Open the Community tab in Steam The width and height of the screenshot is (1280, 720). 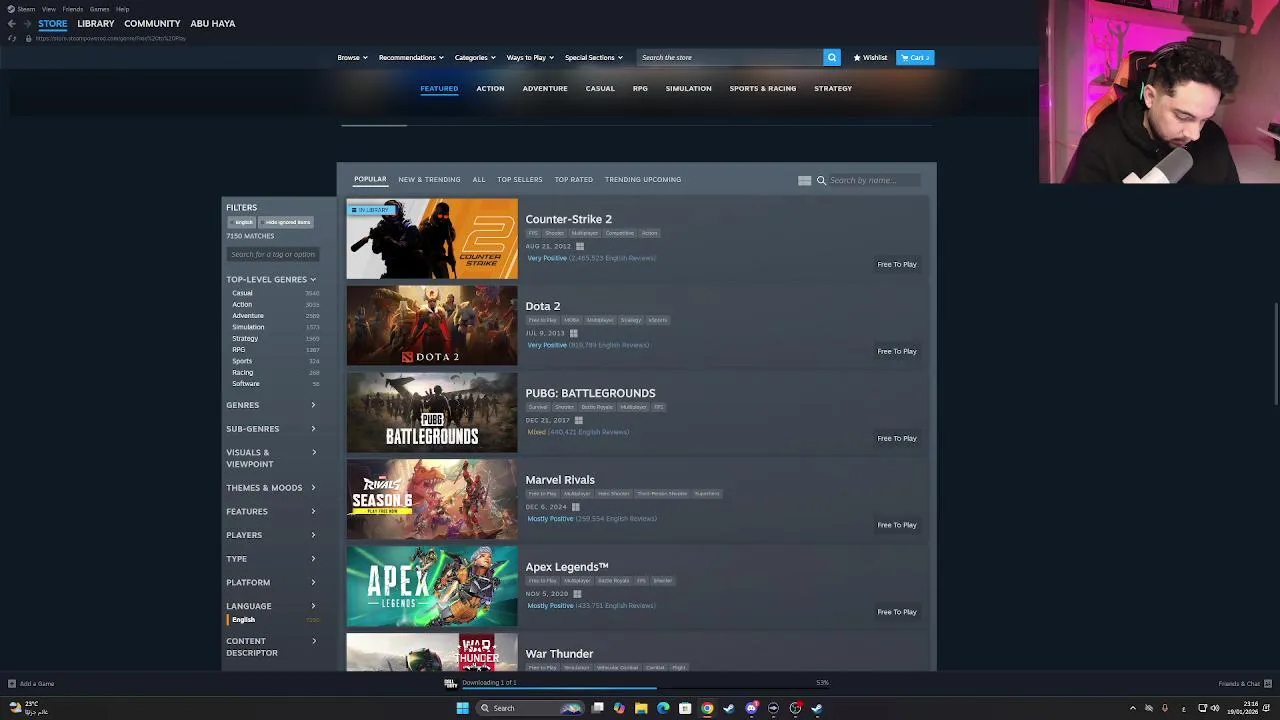[x=152, y=23]
